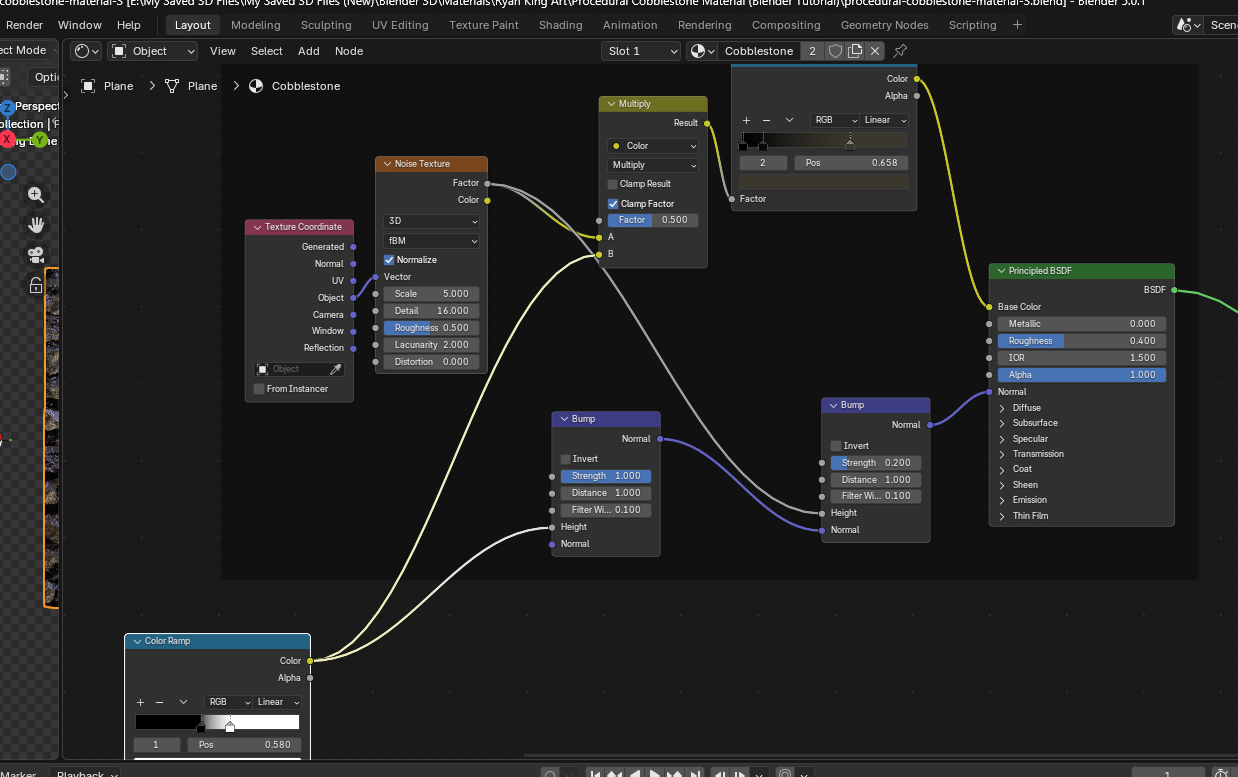Add a color stop in the lower Color Ramp
Viewport: 1238px width, 777px height.
pyautogui.click(x=141, y=702)
